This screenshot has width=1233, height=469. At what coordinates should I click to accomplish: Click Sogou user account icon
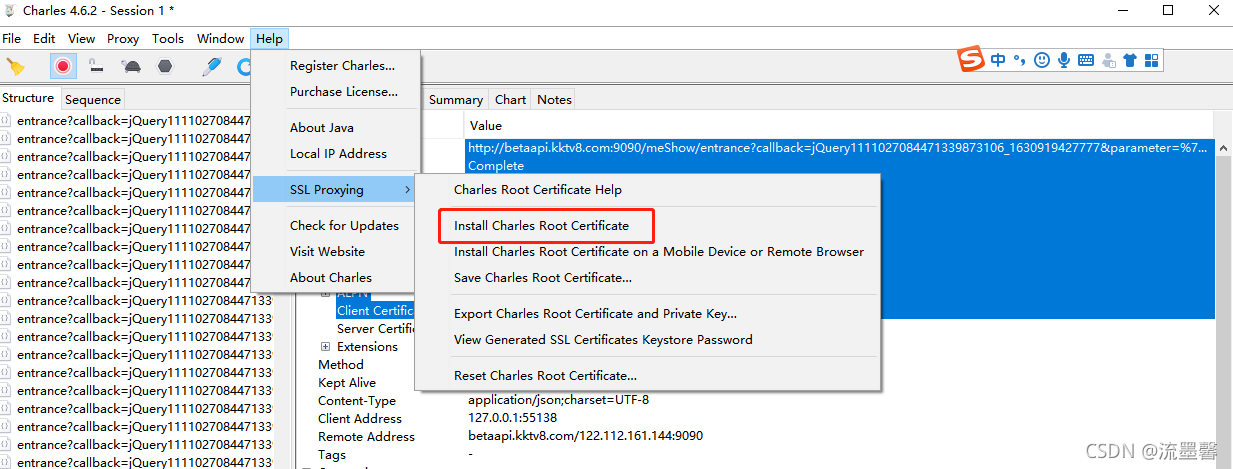coord(1108,61)
